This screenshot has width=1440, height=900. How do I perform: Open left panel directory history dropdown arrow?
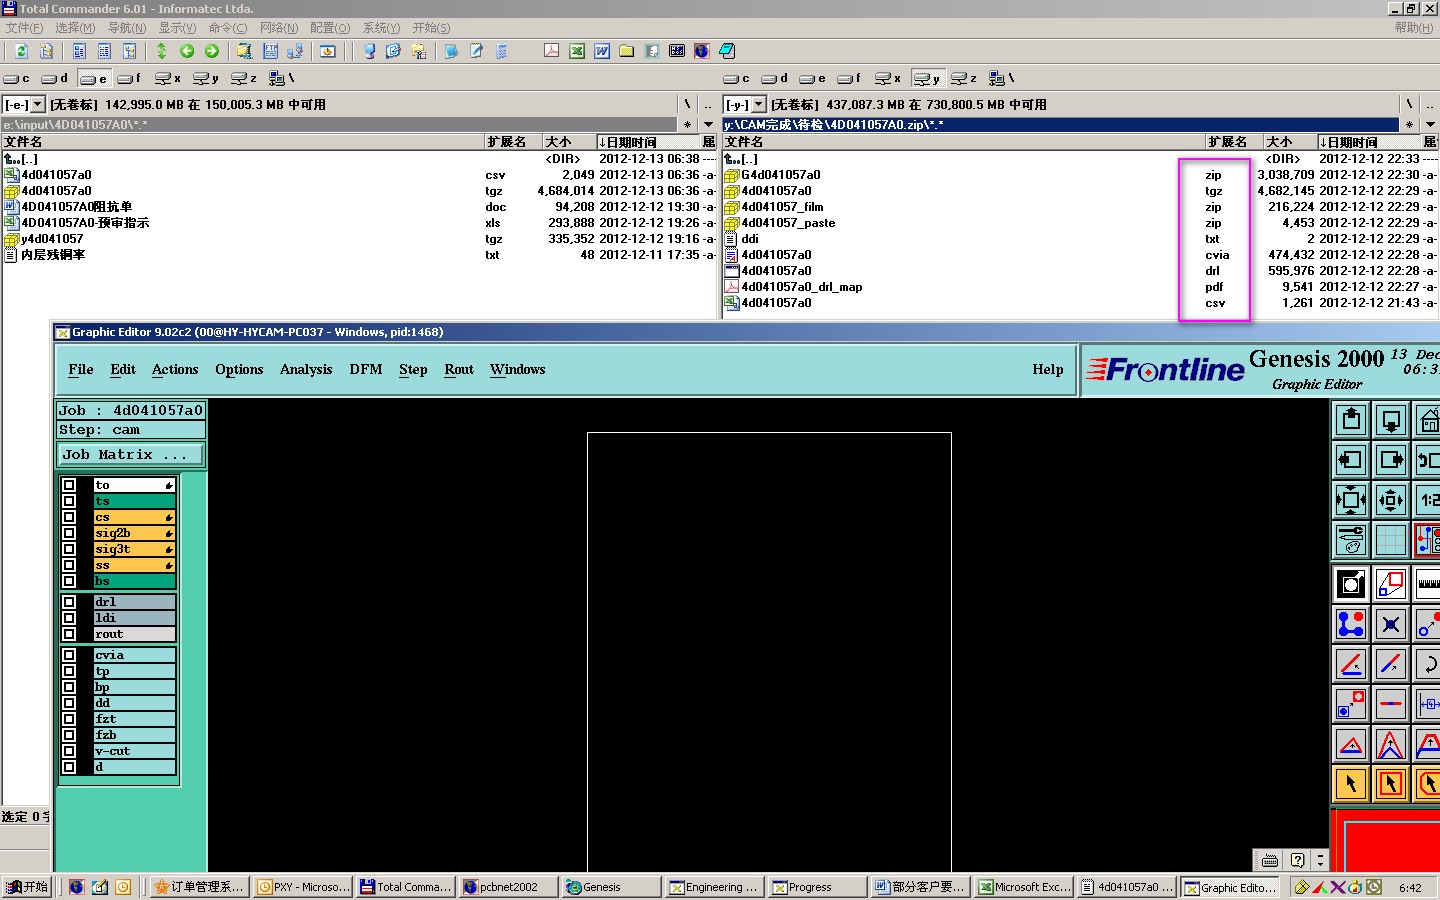[709, 125]
